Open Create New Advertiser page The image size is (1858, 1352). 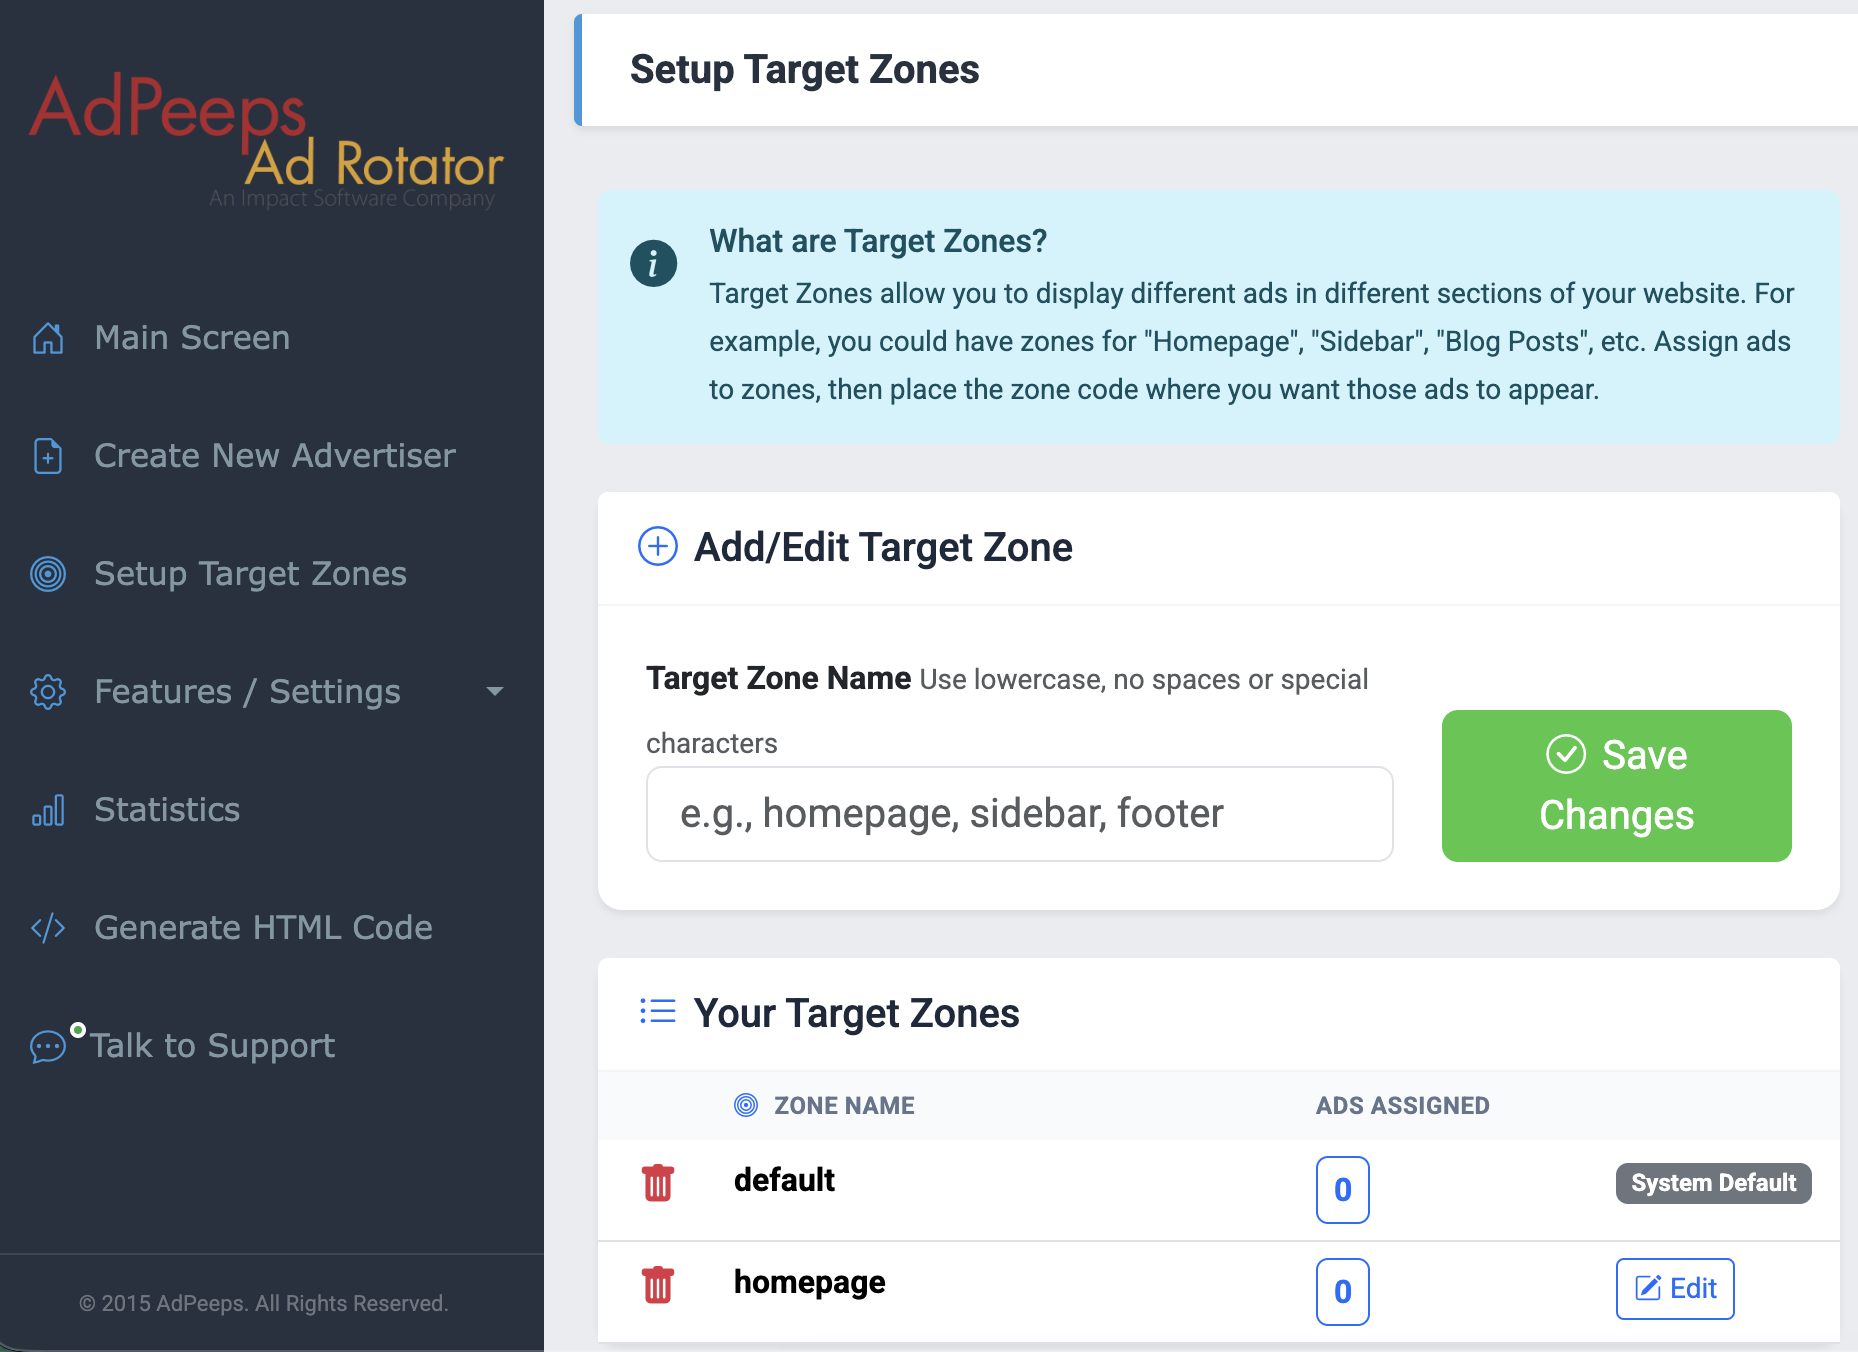pos(275,456)
